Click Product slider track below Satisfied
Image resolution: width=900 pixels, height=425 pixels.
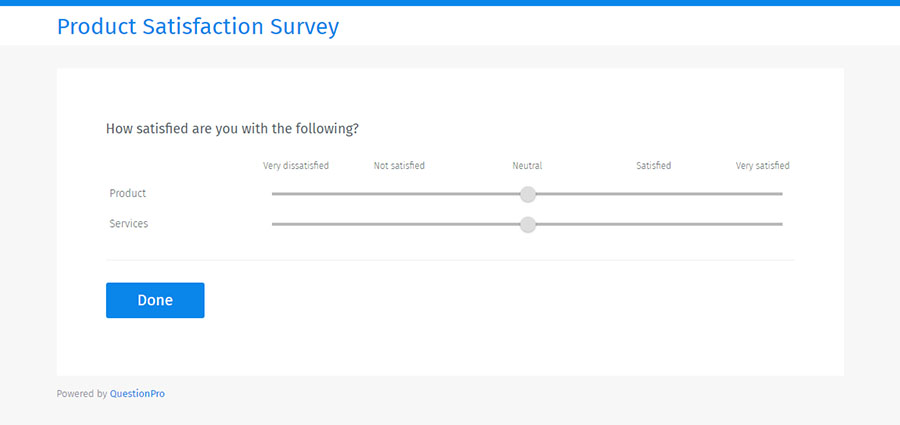pyautogui.click(x=654, y=194)
